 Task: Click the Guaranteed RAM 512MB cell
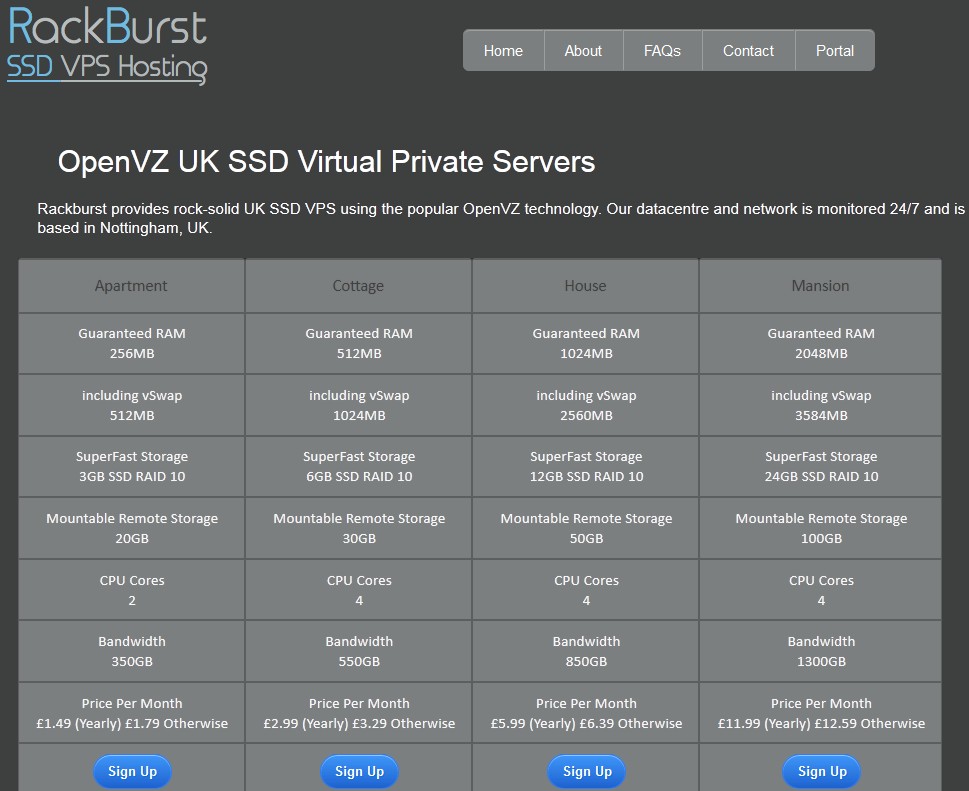(x=358, y=344)
